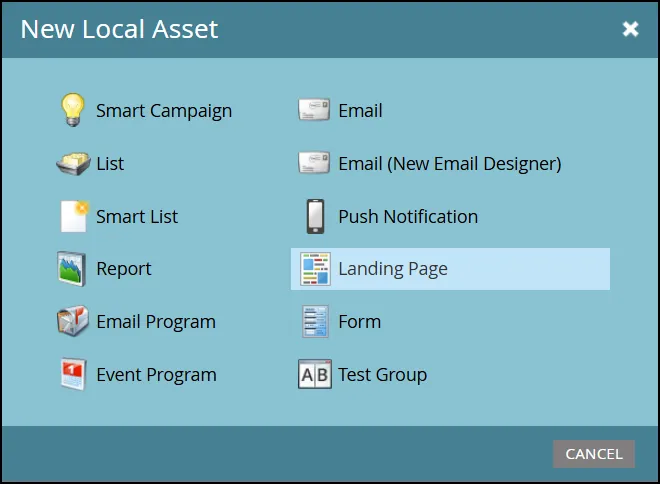Click the Event Program calendar icon
This screenshot has height=484, width=660.
[74, 374]
